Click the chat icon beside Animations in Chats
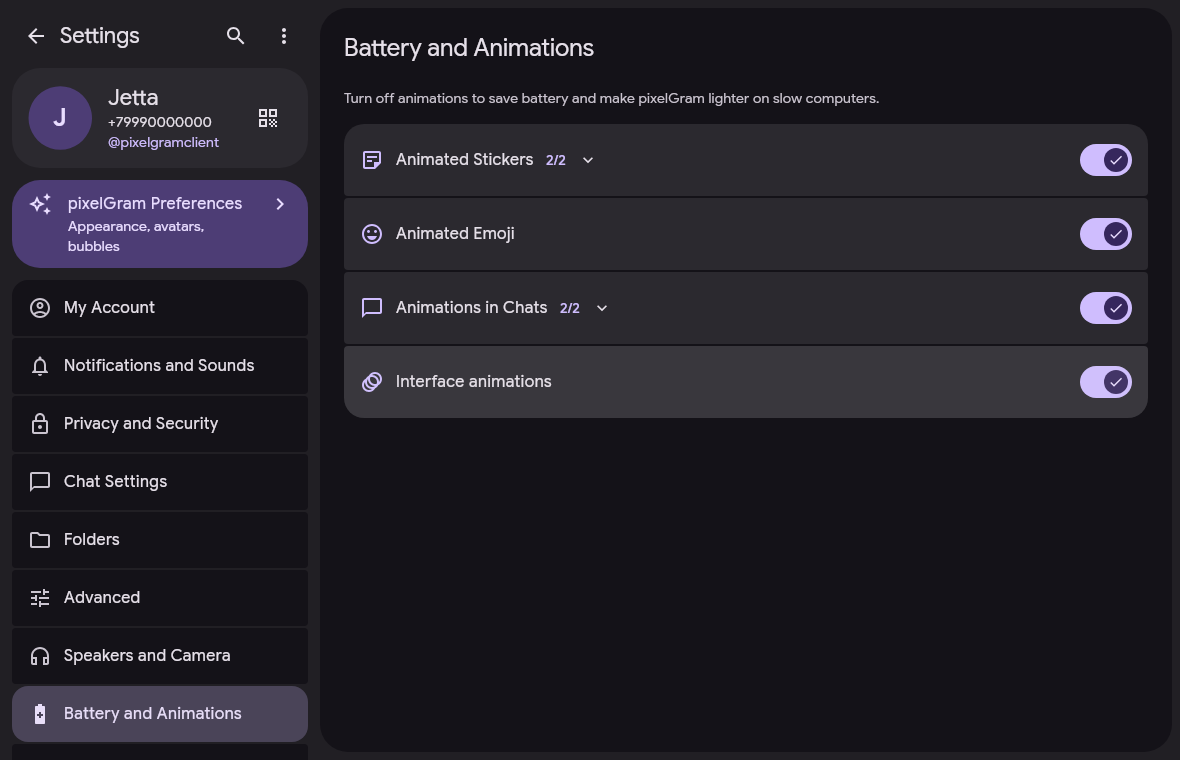This screenshot has height=760, width=1180. click(x=372, y=308)
